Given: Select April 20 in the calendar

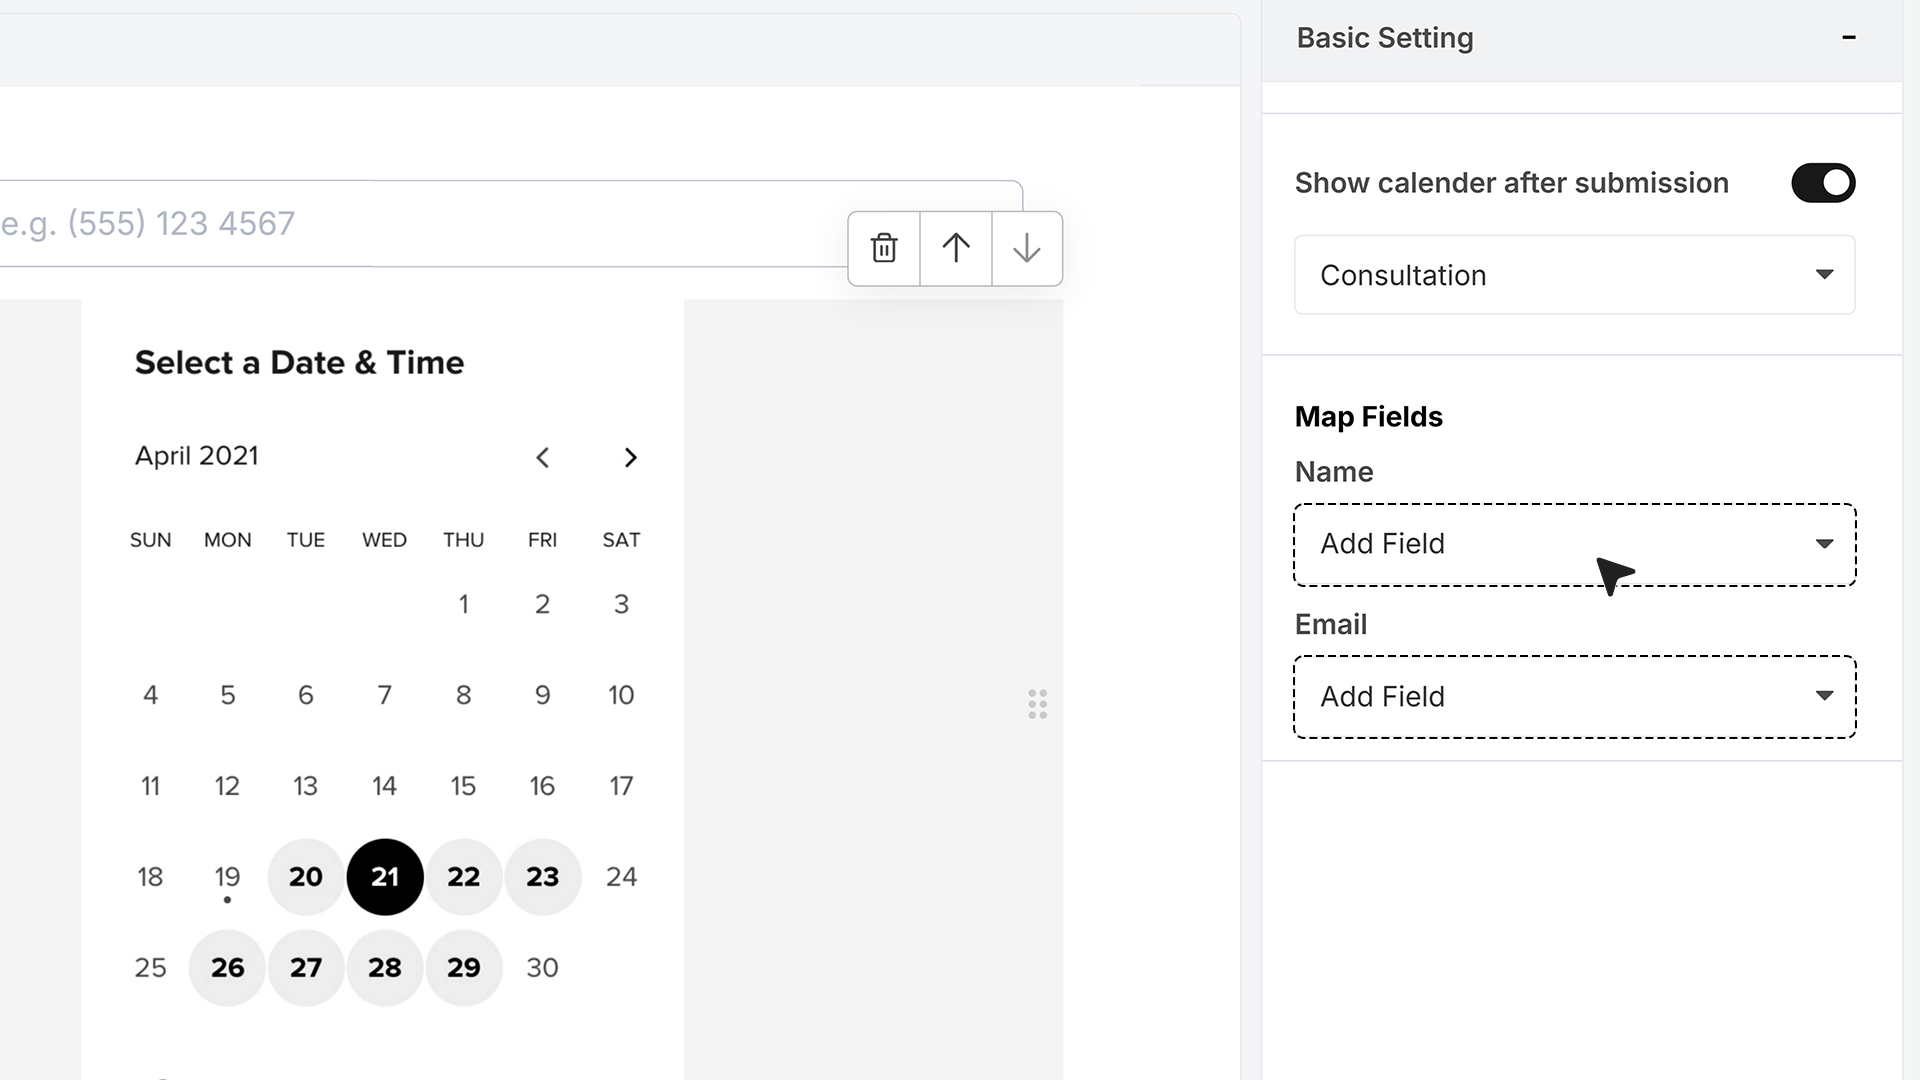Looking at the screenshot, I should pos(306,877).
